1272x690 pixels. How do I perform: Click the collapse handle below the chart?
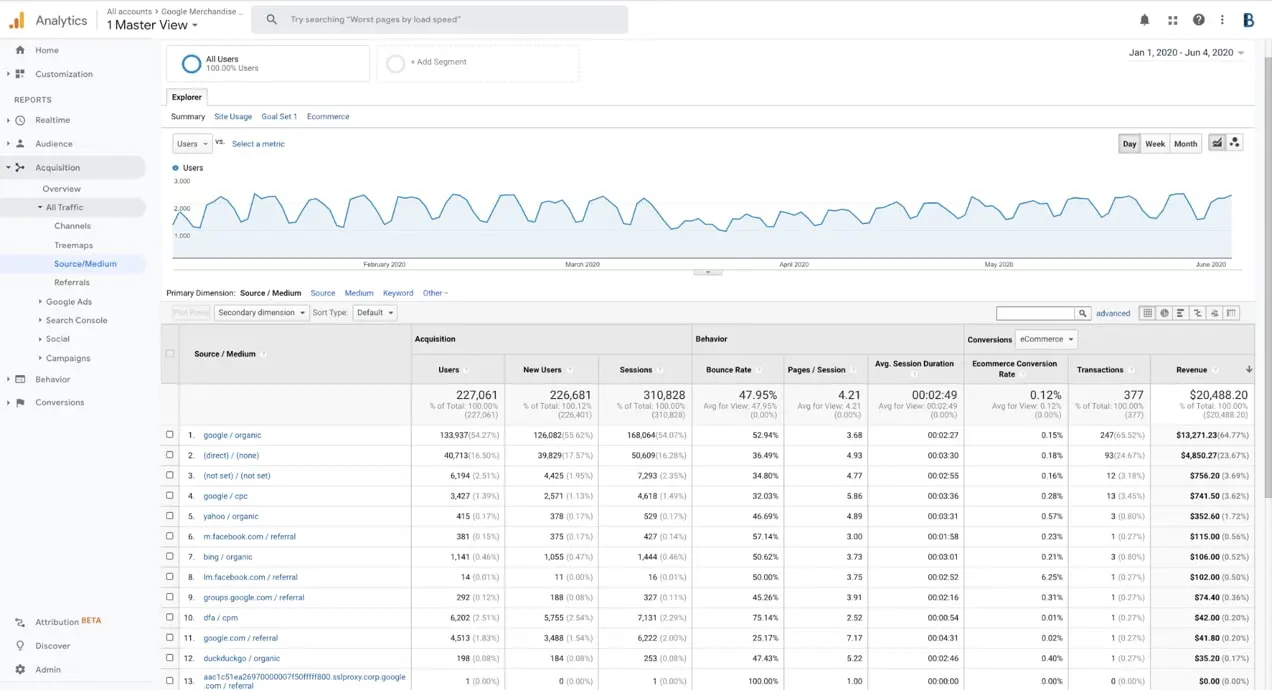[707, 272]
